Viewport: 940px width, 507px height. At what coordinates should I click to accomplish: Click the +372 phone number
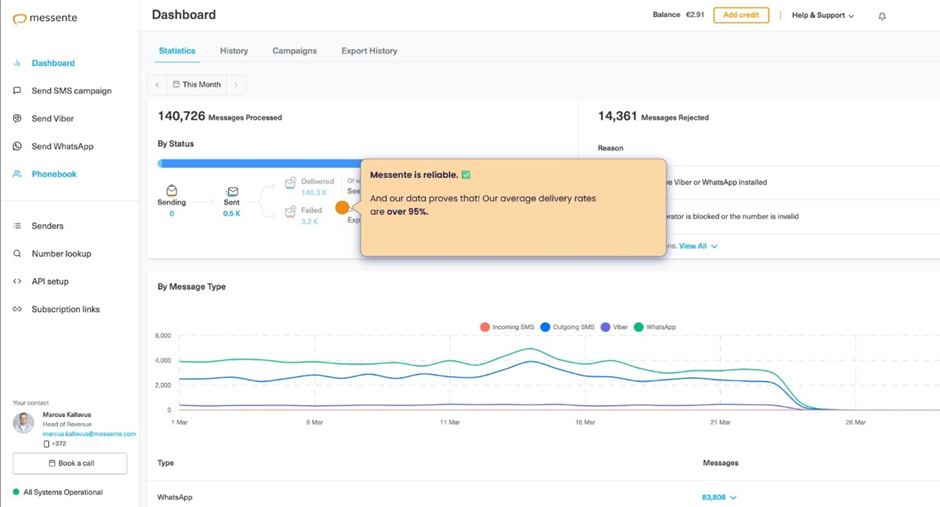point(59,443)
